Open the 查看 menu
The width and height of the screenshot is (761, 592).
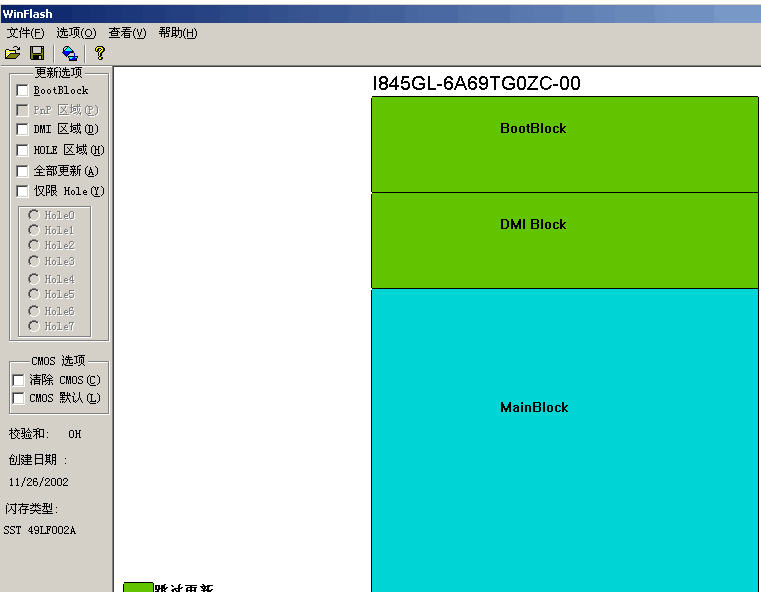click(x=127, y=33)
